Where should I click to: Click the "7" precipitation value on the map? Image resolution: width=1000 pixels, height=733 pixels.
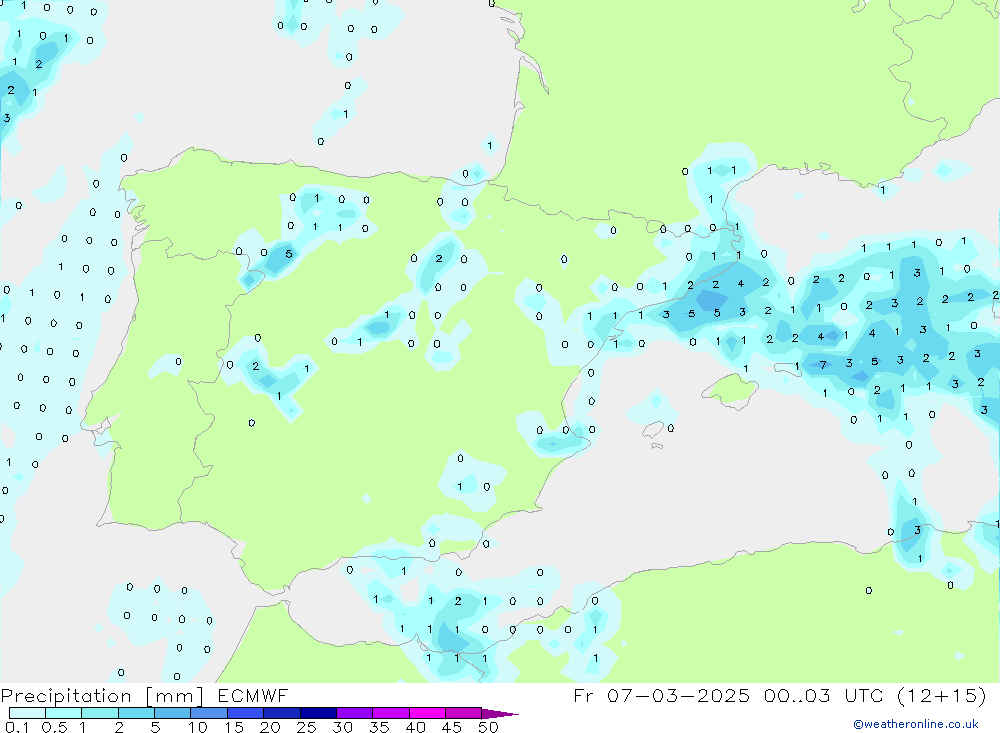823,365
